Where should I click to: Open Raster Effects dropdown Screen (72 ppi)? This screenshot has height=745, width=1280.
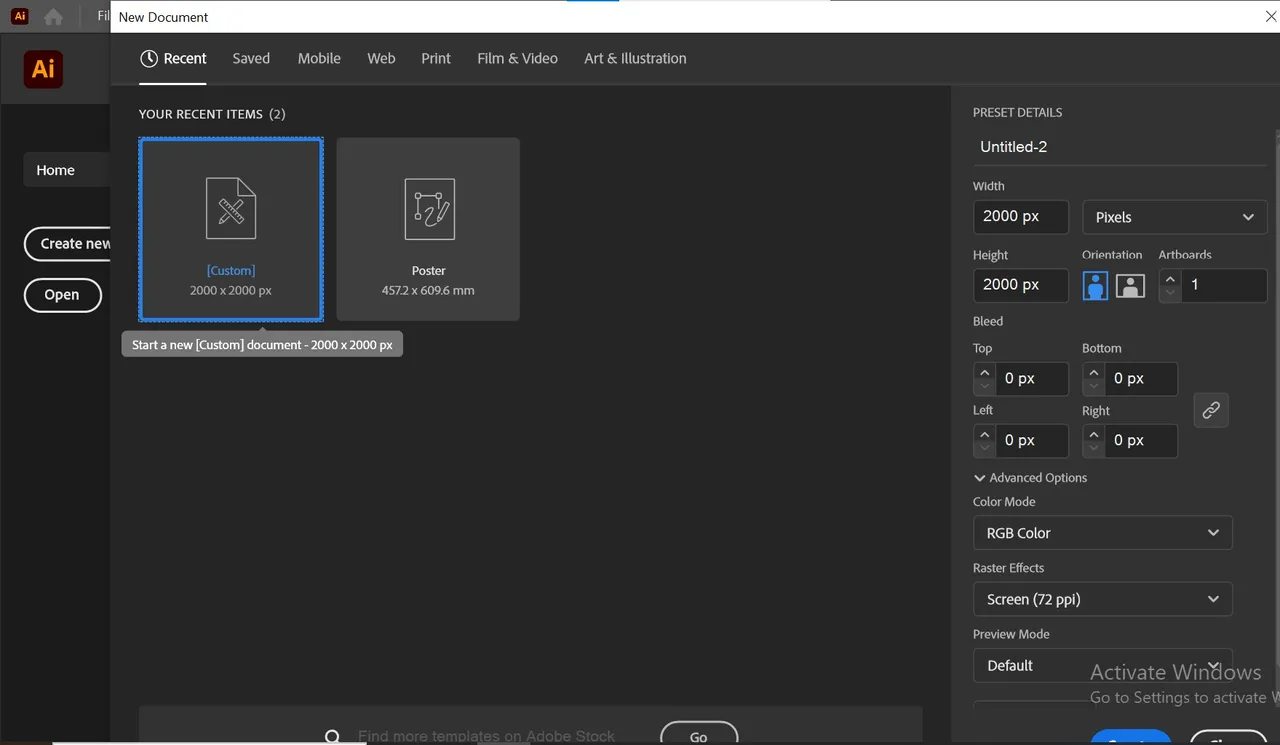pos(1102,599)
